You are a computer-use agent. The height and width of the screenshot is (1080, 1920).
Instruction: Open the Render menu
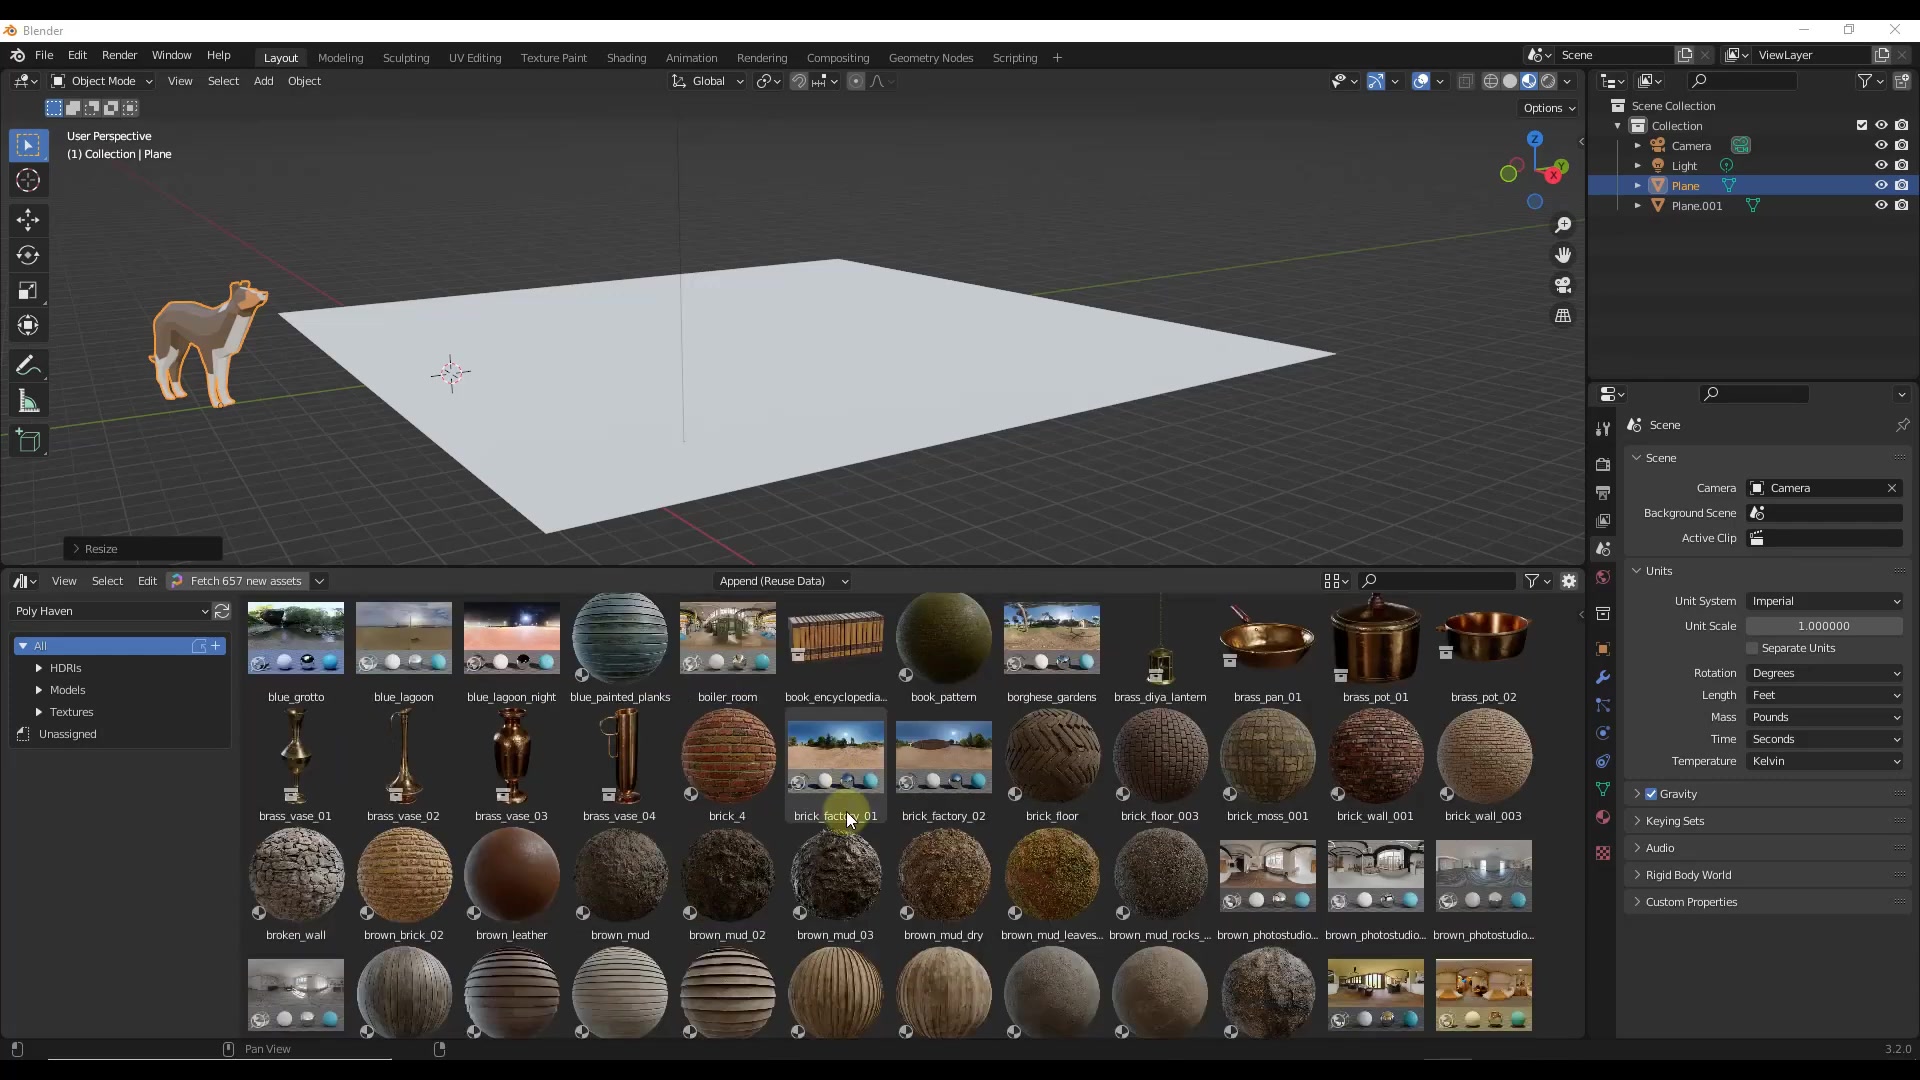point(119,55)
